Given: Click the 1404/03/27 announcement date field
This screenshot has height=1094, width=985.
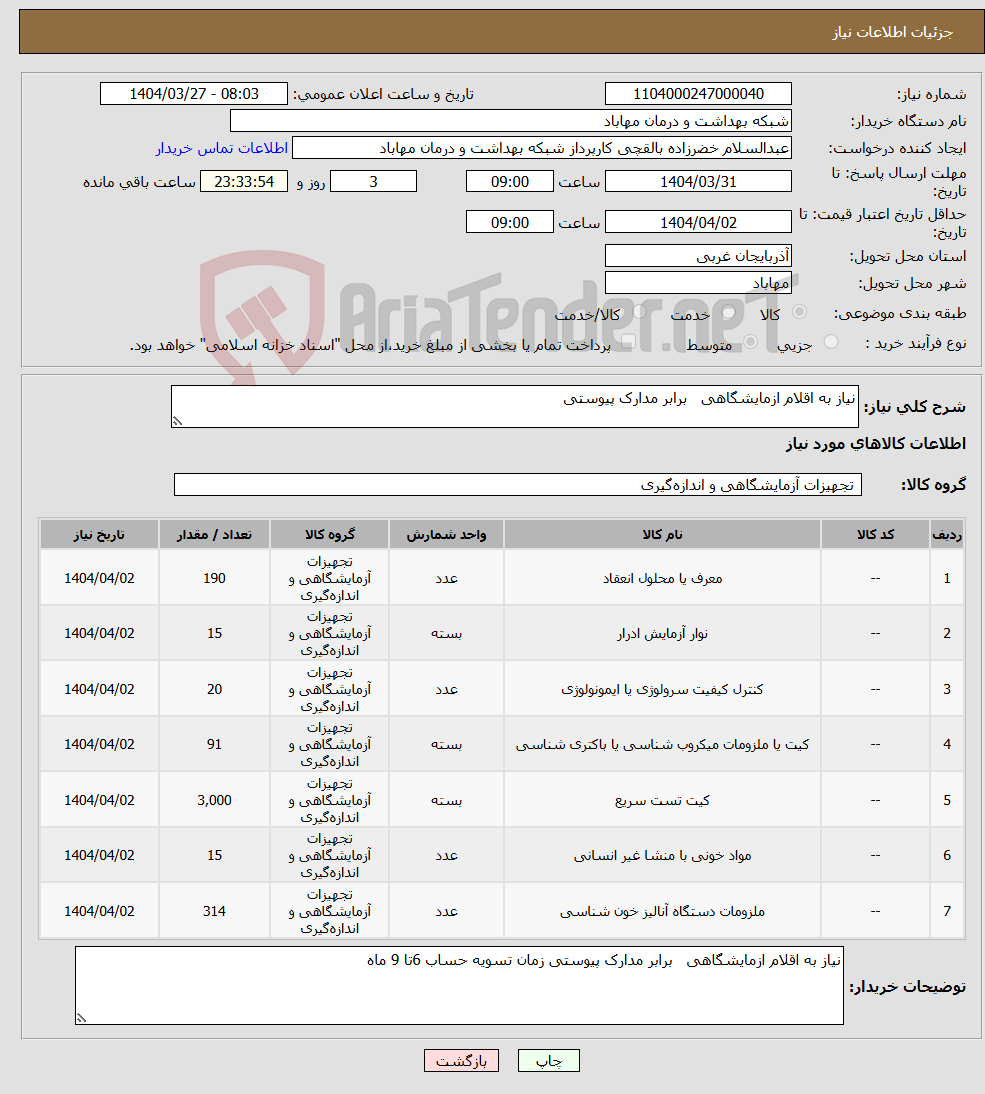Looking at the screenshot, I should pos(194,93).
